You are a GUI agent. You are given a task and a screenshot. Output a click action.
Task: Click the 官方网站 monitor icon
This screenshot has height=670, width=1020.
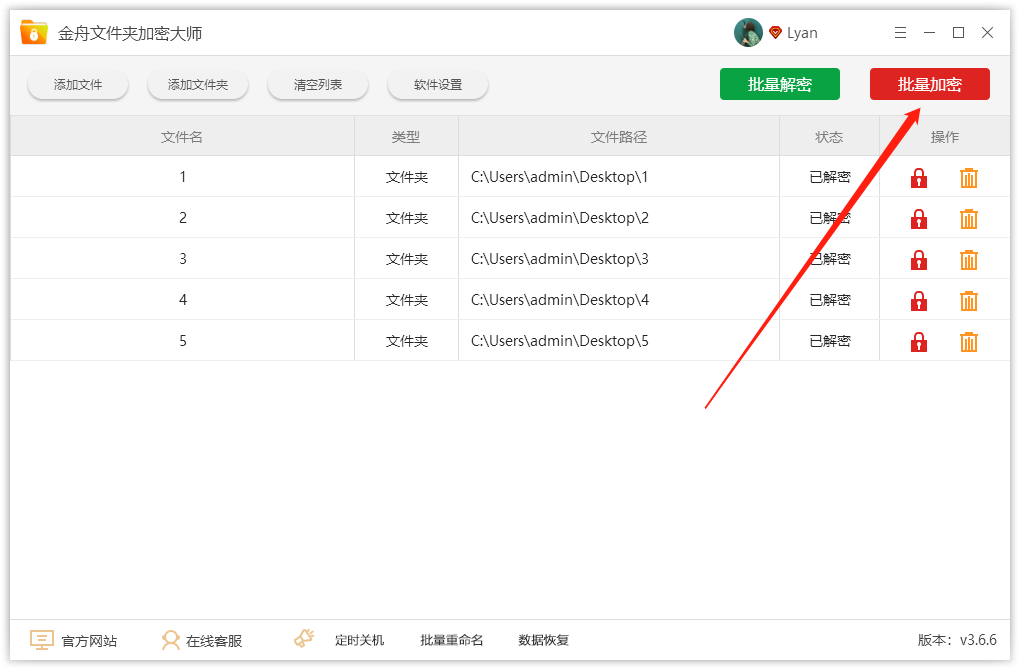pos(42,640)
